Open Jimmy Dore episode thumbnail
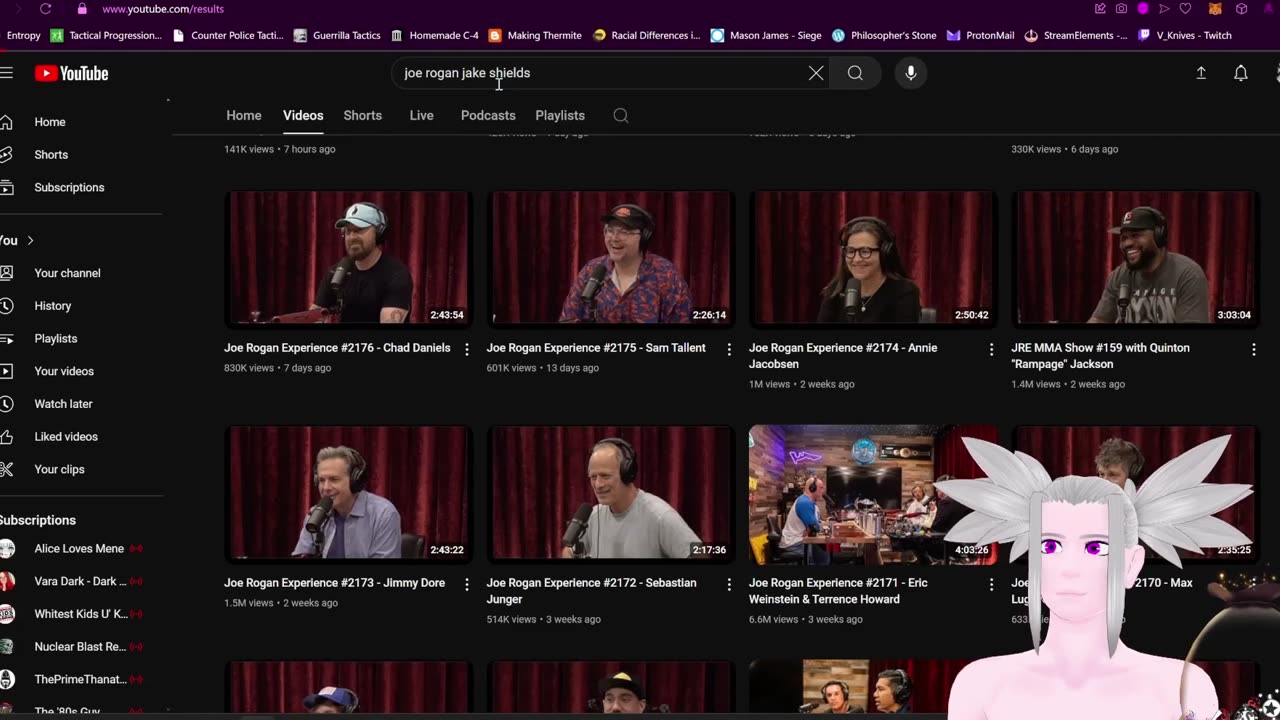Screen dimensions: 1280x720 click(348, 493)
